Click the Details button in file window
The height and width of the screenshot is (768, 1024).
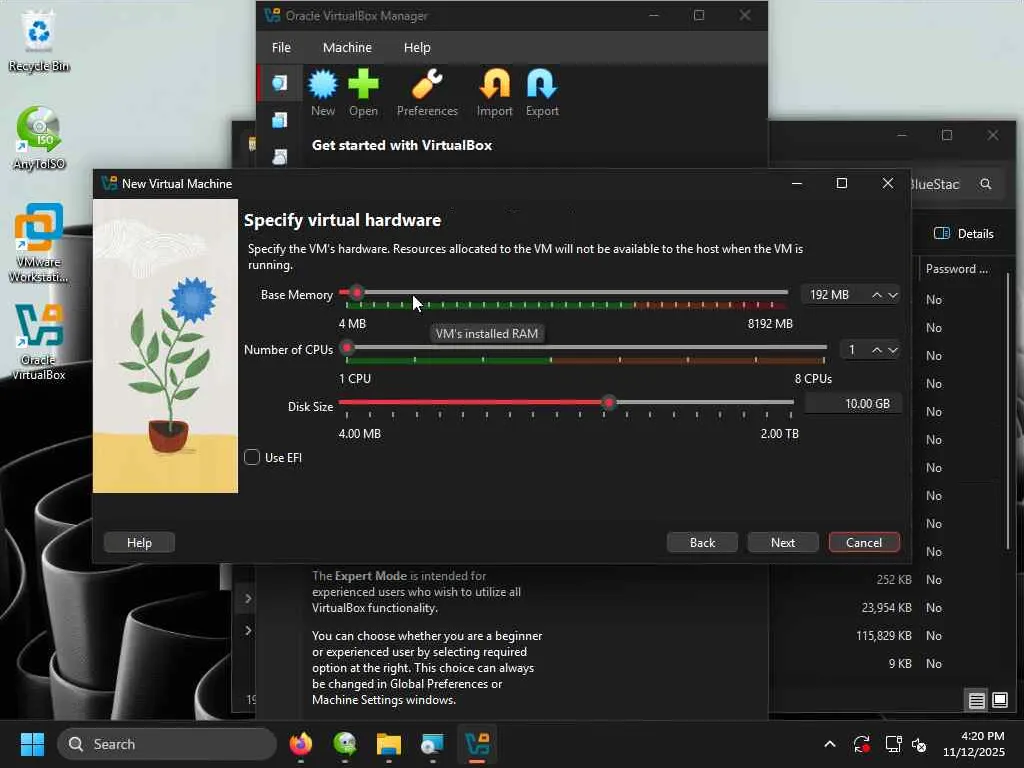(x=964, y=234)
